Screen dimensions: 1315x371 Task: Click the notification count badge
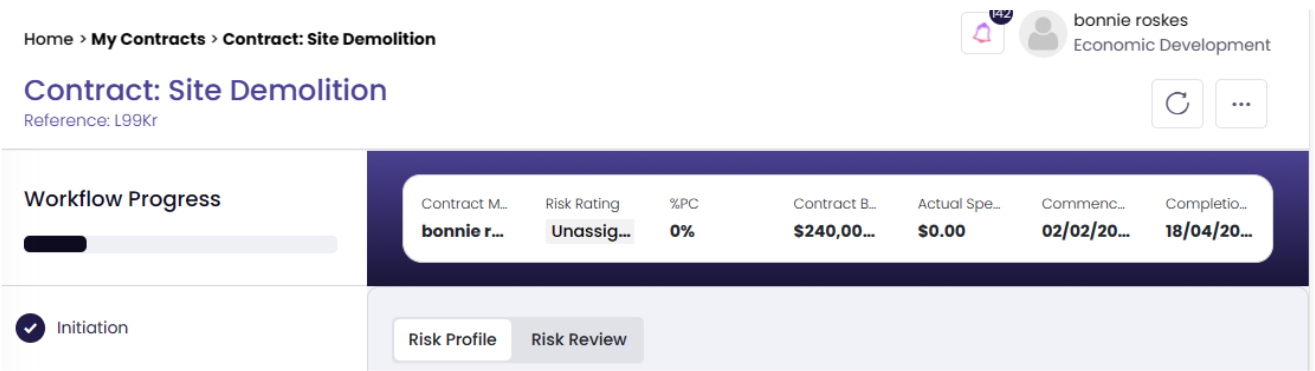click(1000, 13)
